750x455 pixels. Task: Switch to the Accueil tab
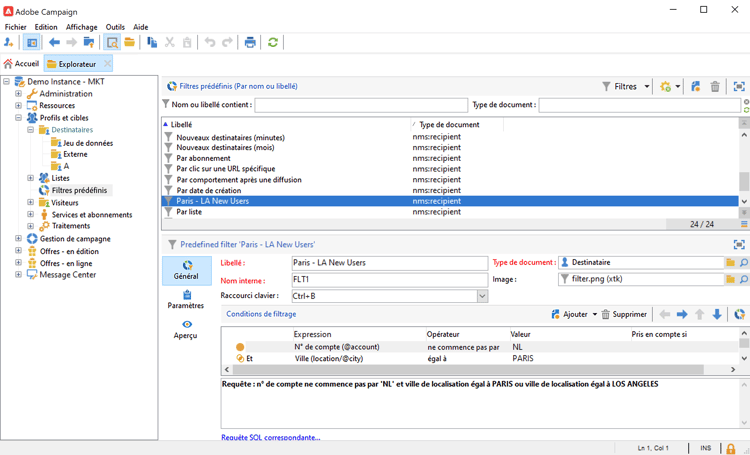point(22,64)
